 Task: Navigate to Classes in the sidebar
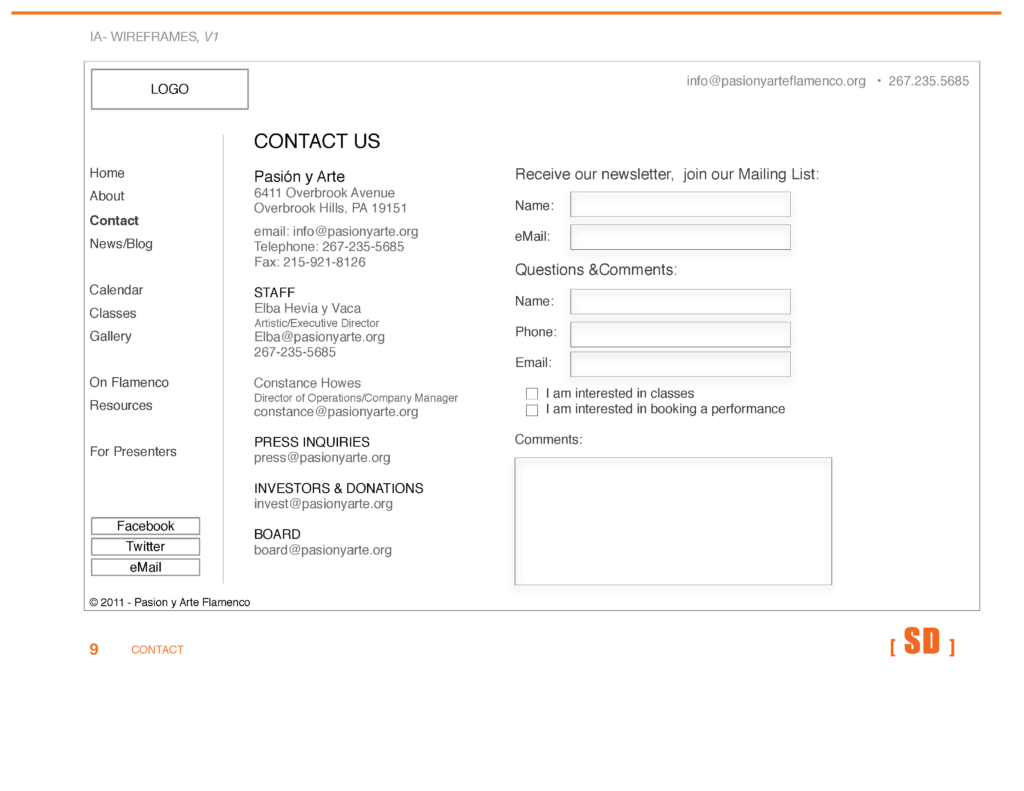pos(113,313)
